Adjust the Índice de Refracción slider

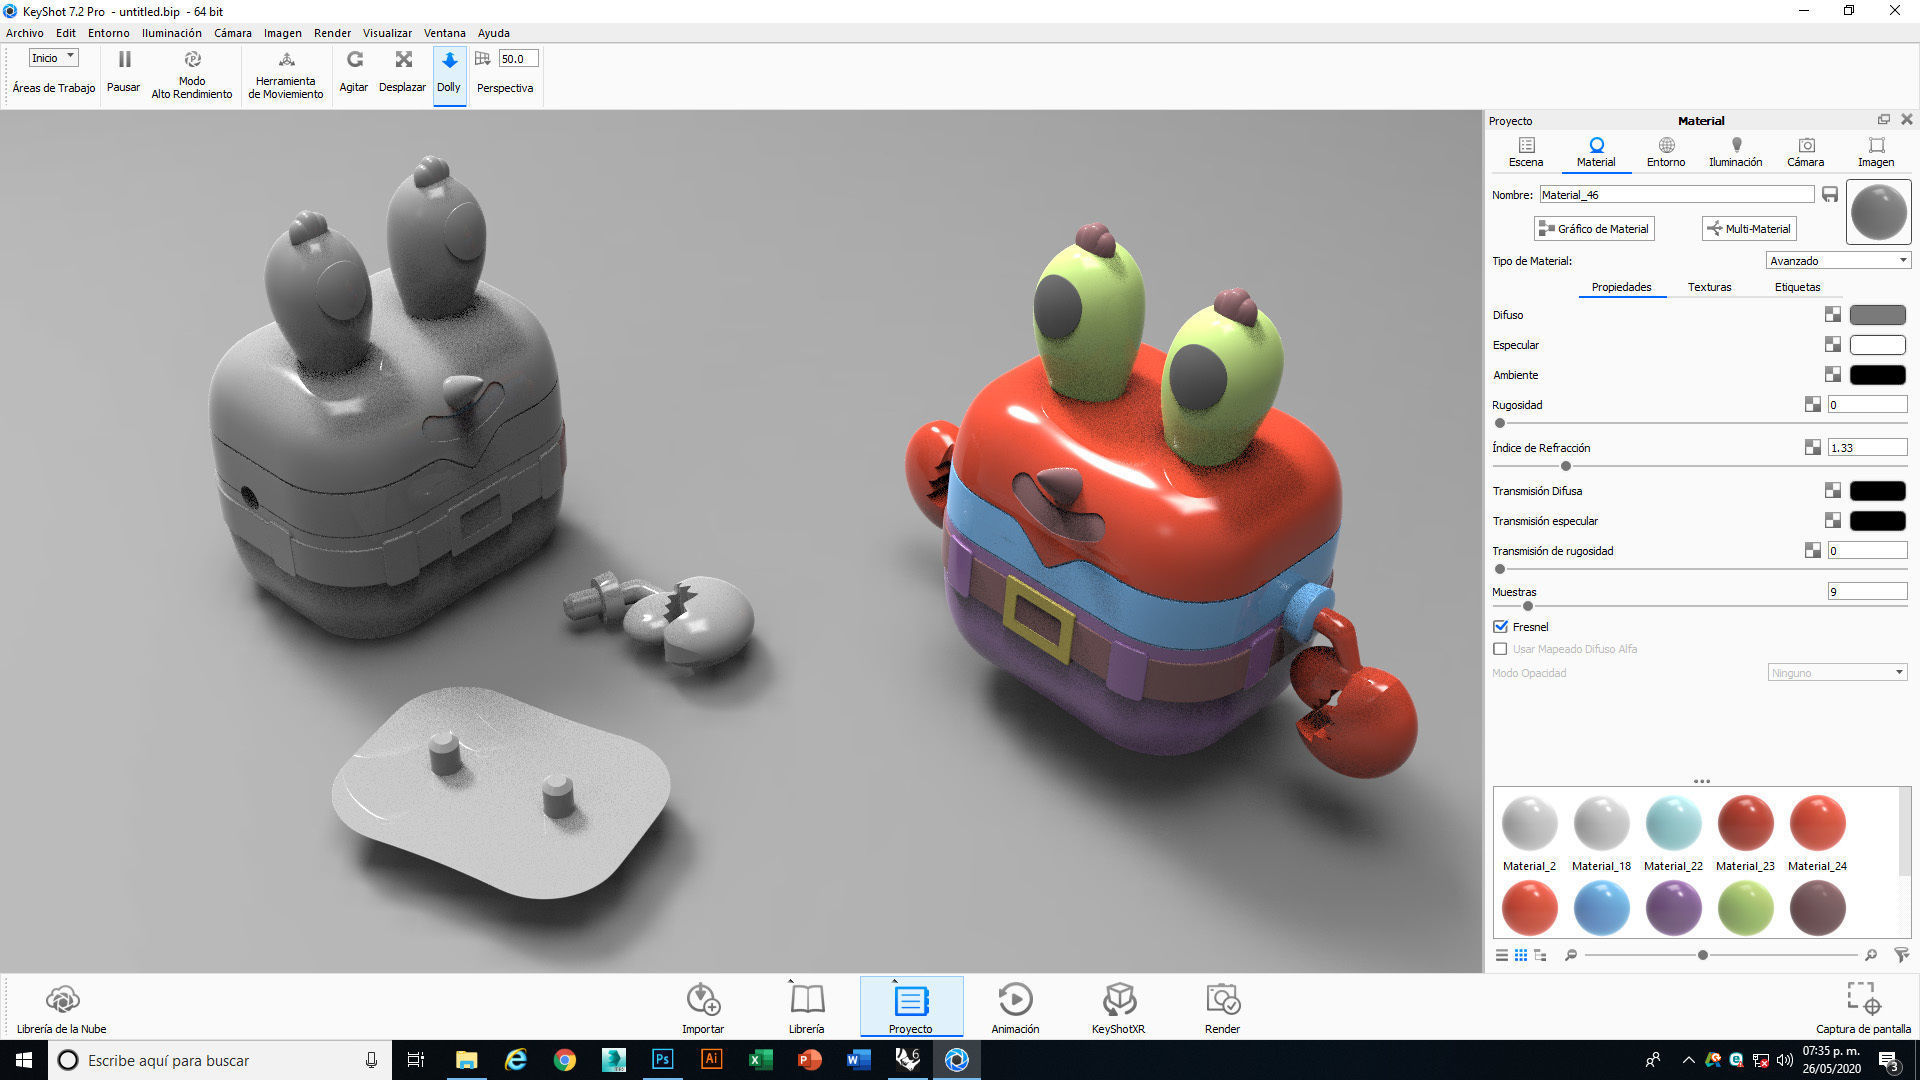(x=1566, y=466)
